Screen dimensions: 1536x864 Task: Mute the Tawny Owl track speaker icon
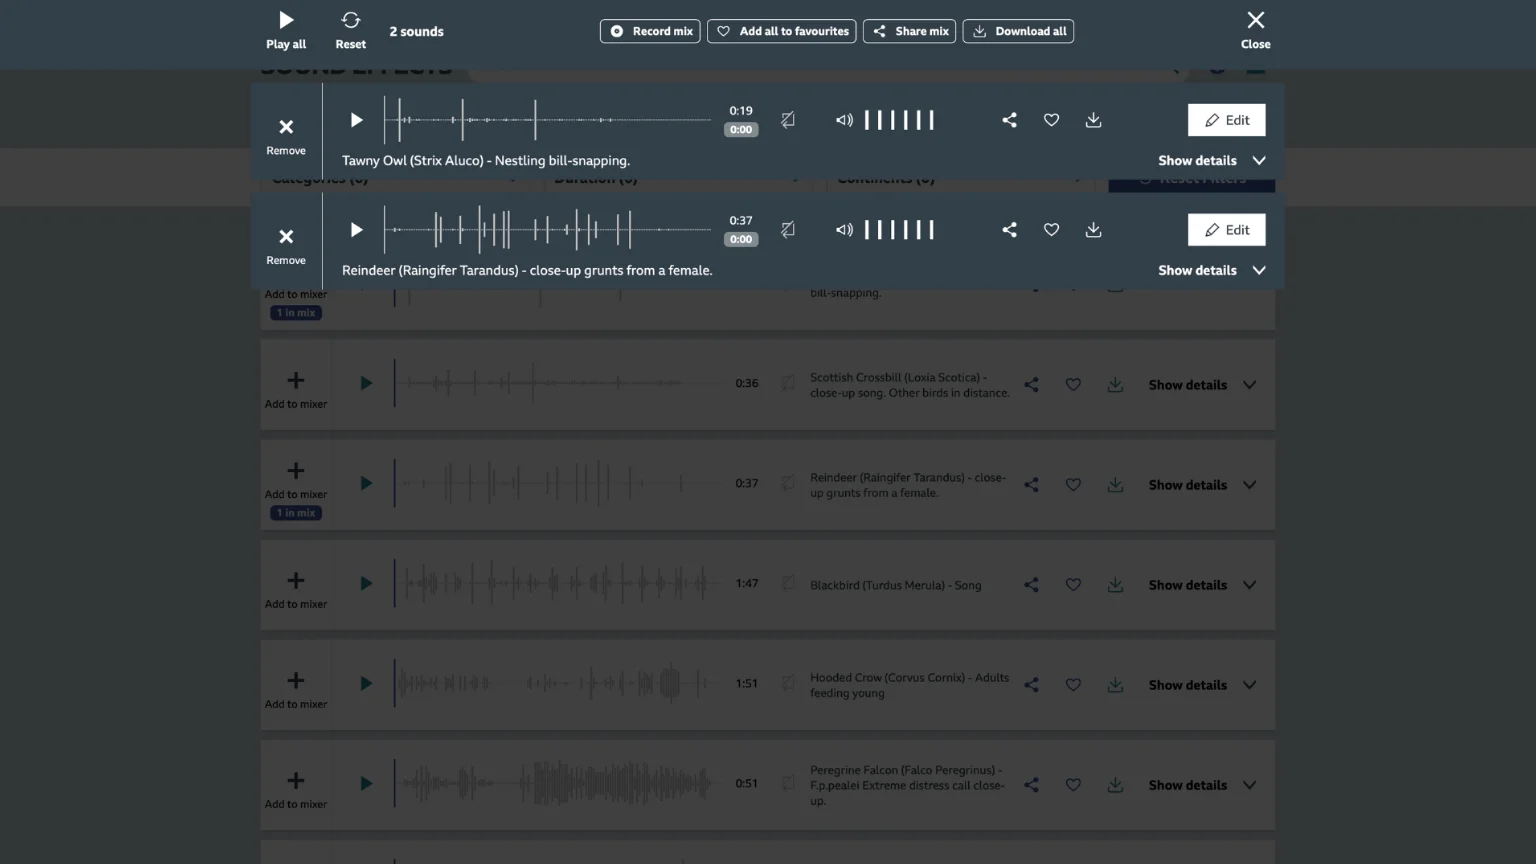pyautogui.click(x=844, y=120)
